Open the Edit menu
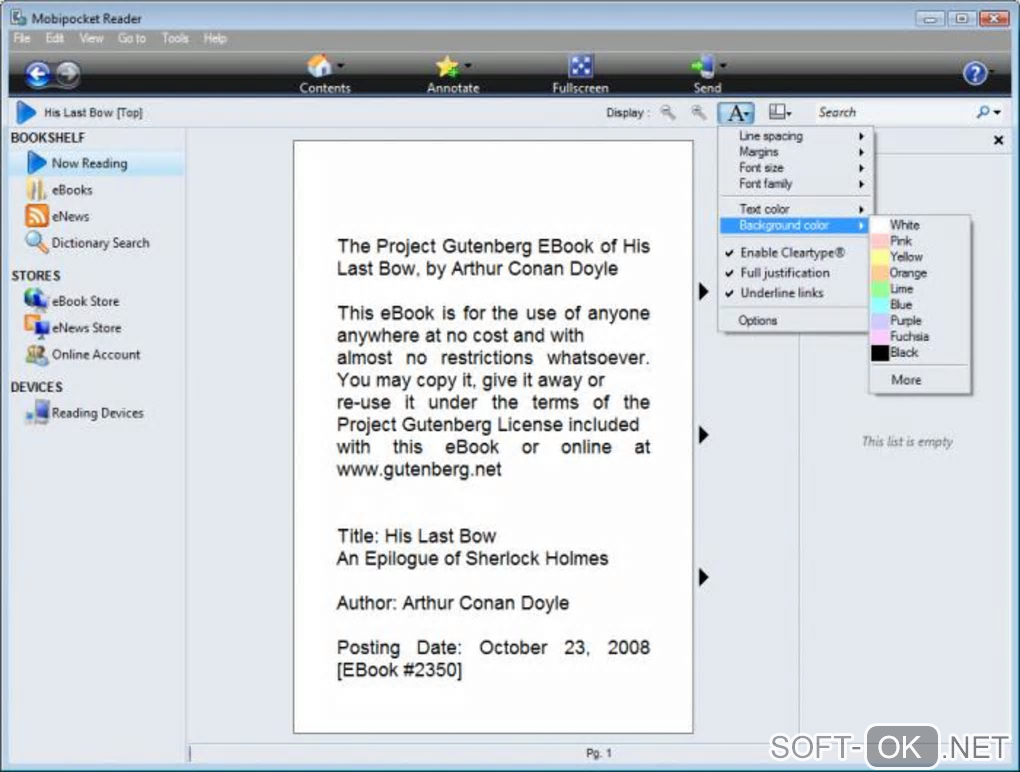1020x772 pixels. [55, 38]
